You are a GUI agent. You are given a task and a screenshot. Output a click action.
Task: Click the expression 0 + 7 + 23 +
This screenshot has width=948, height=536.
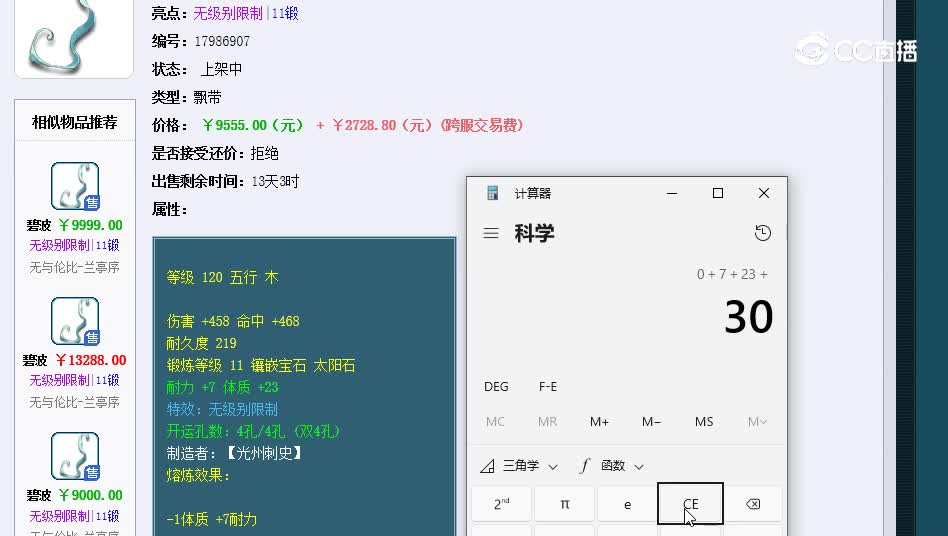tap(732, 274)
